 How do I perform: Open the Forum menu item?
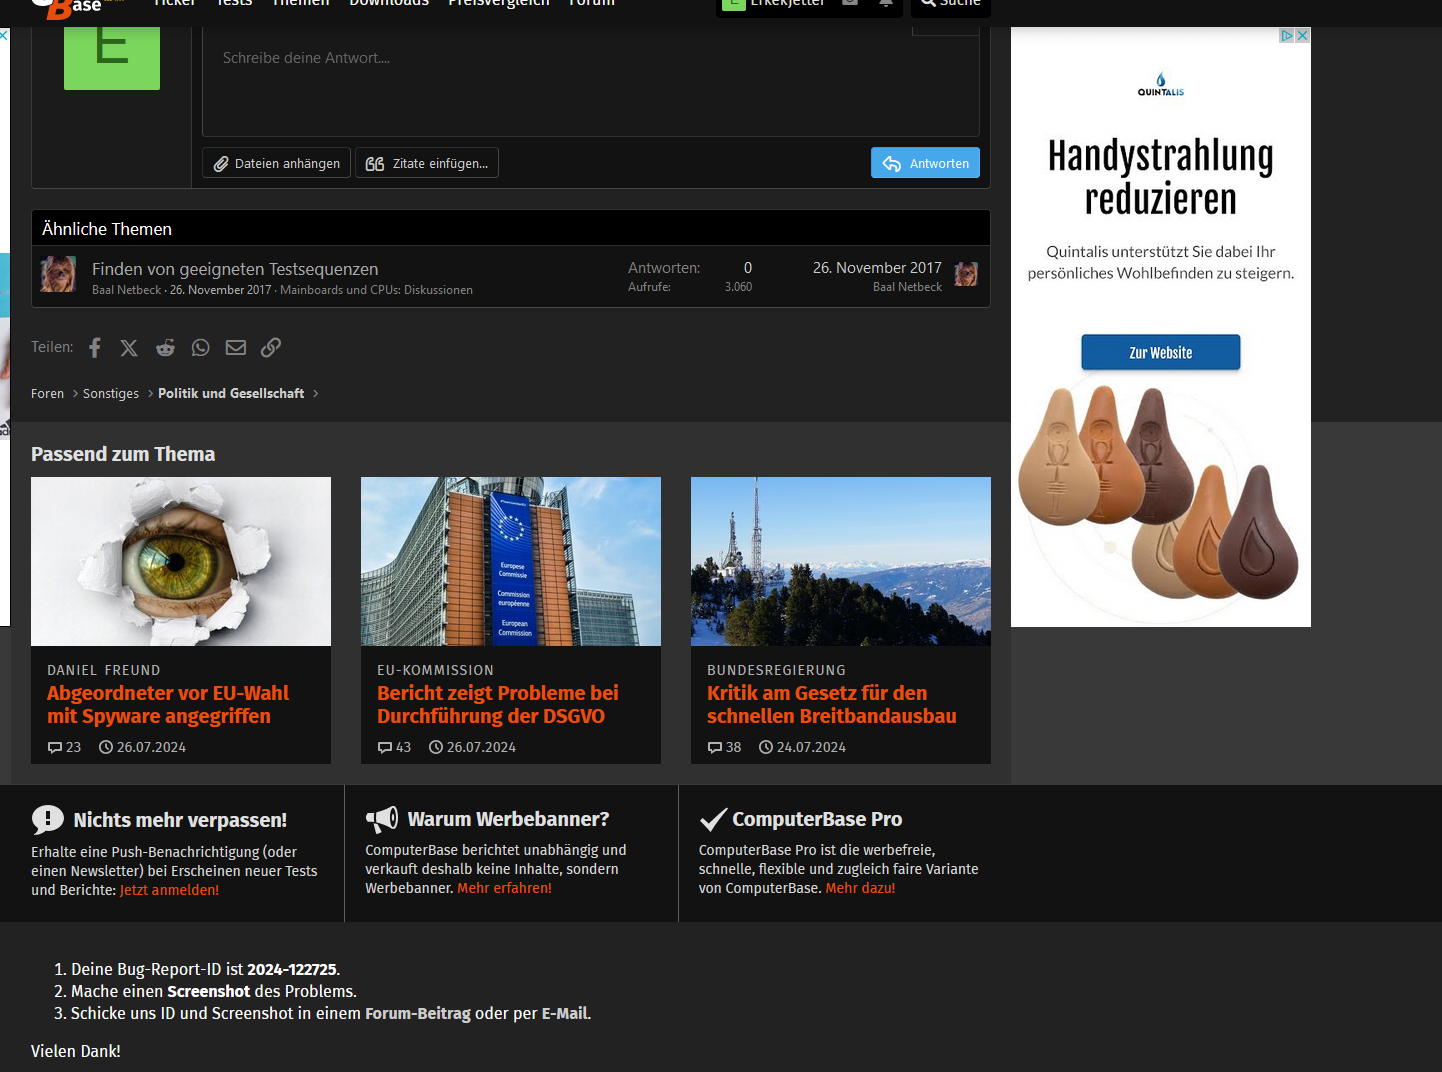coord(591,4)
